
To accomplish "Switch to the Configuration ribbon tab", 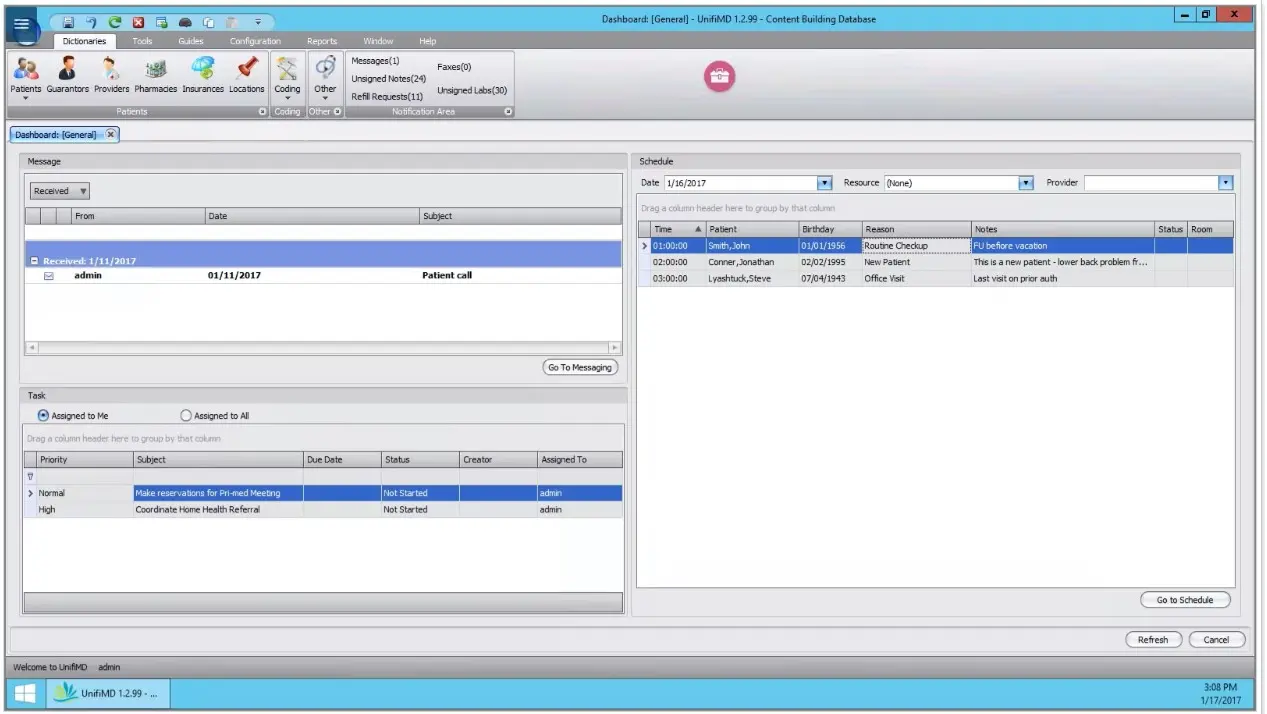I will (x=254, y=41).
